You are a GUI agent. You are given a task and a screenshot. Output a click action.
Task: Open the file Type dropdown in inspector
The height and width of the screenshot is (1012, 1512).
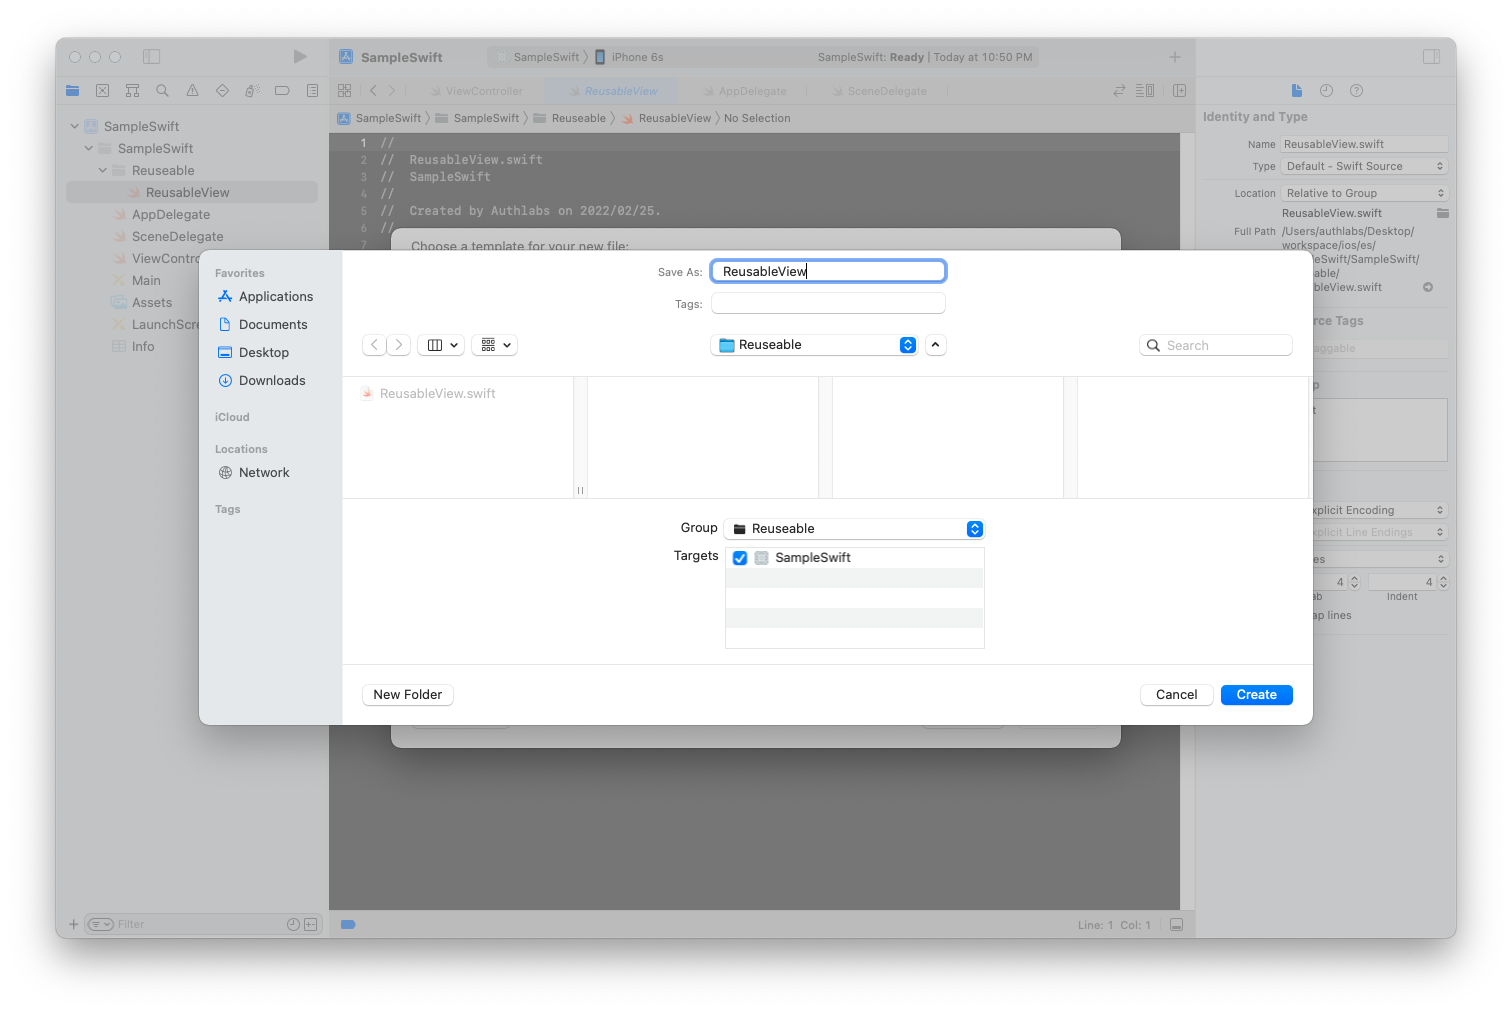[1365, 166]
